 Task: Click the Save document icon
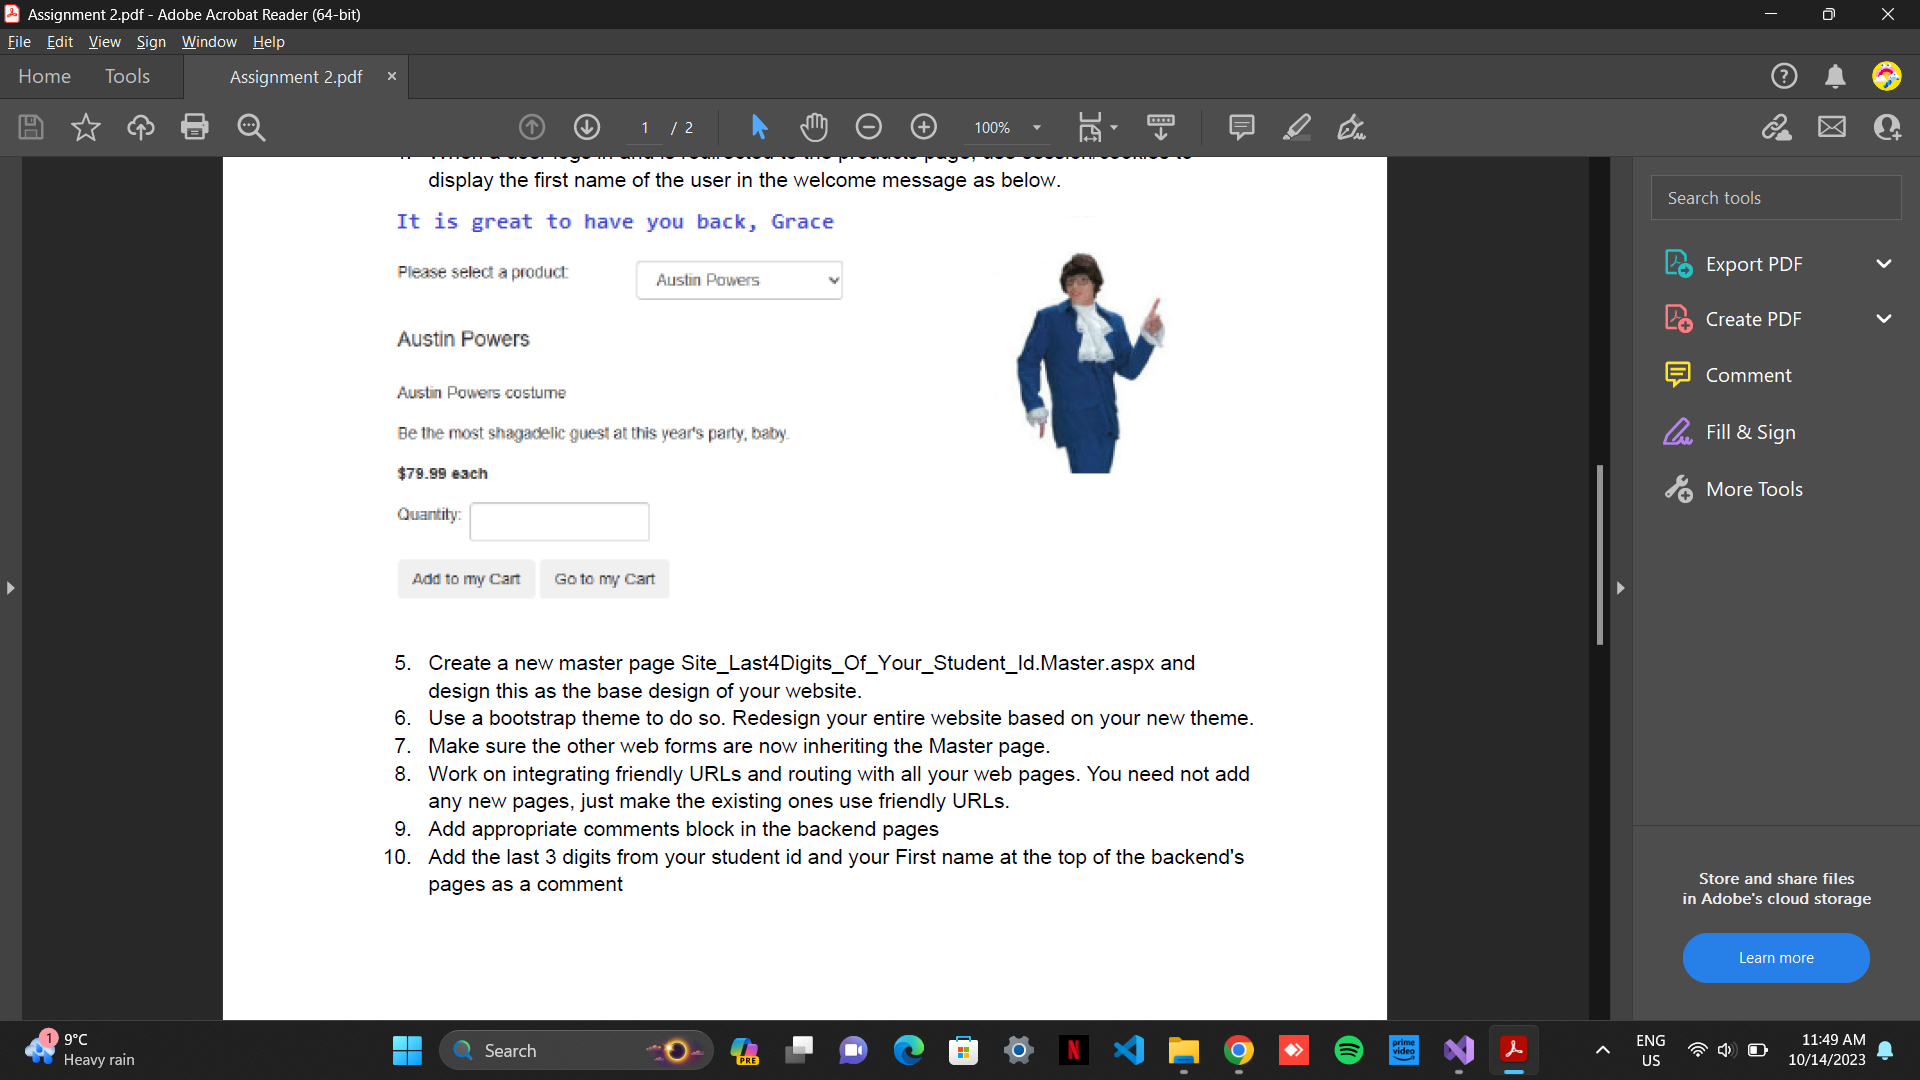point(29,127)
